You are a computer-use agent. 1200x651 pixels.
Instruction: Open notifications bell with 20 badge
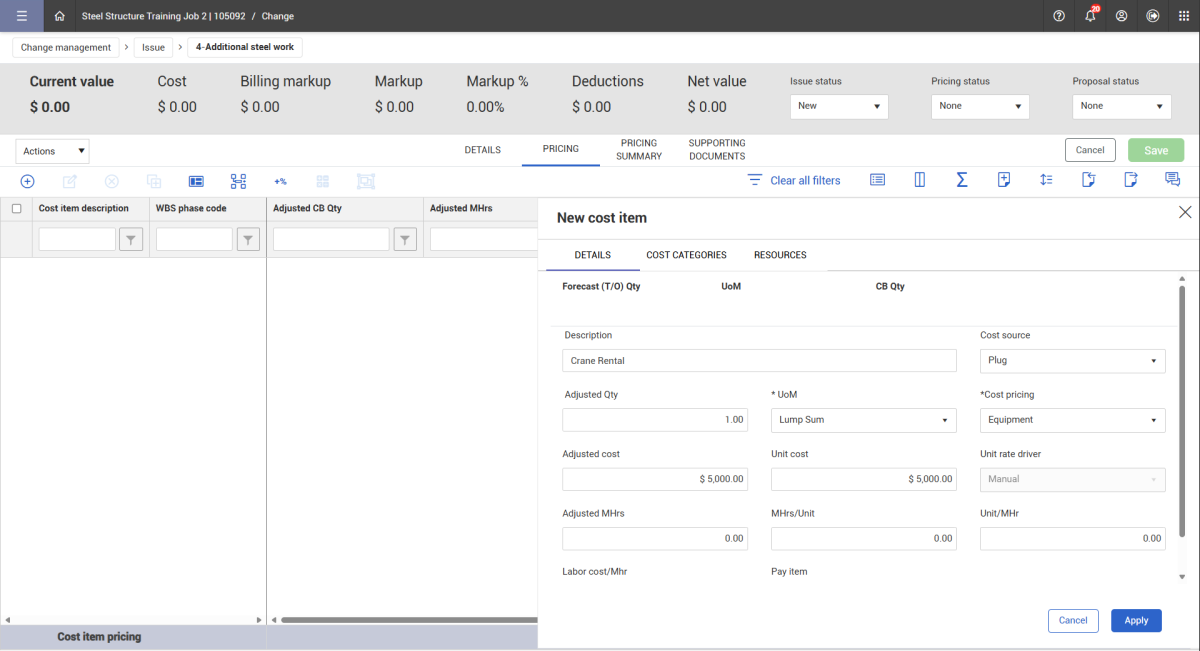1090,16
